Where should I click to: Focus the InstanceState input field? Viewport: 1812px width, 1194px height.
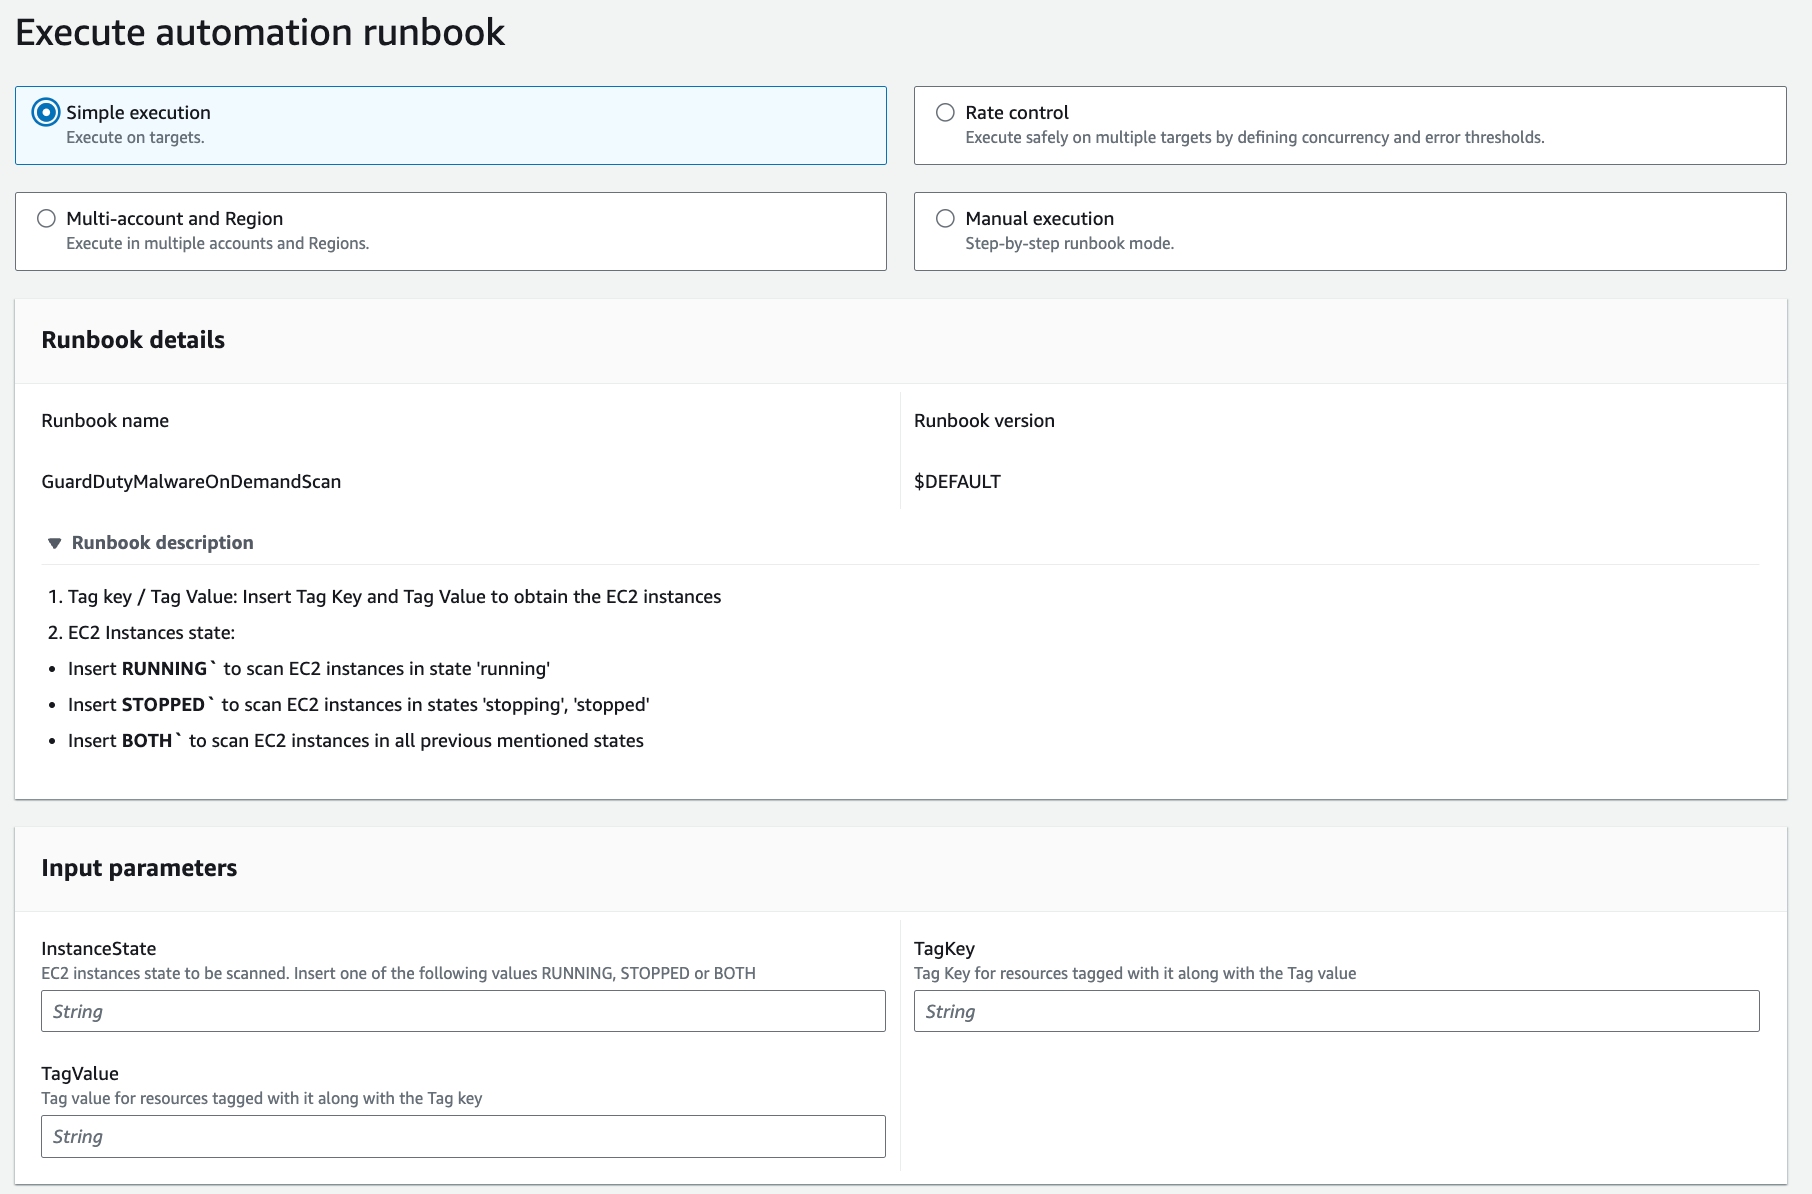tap(463, 1011)
